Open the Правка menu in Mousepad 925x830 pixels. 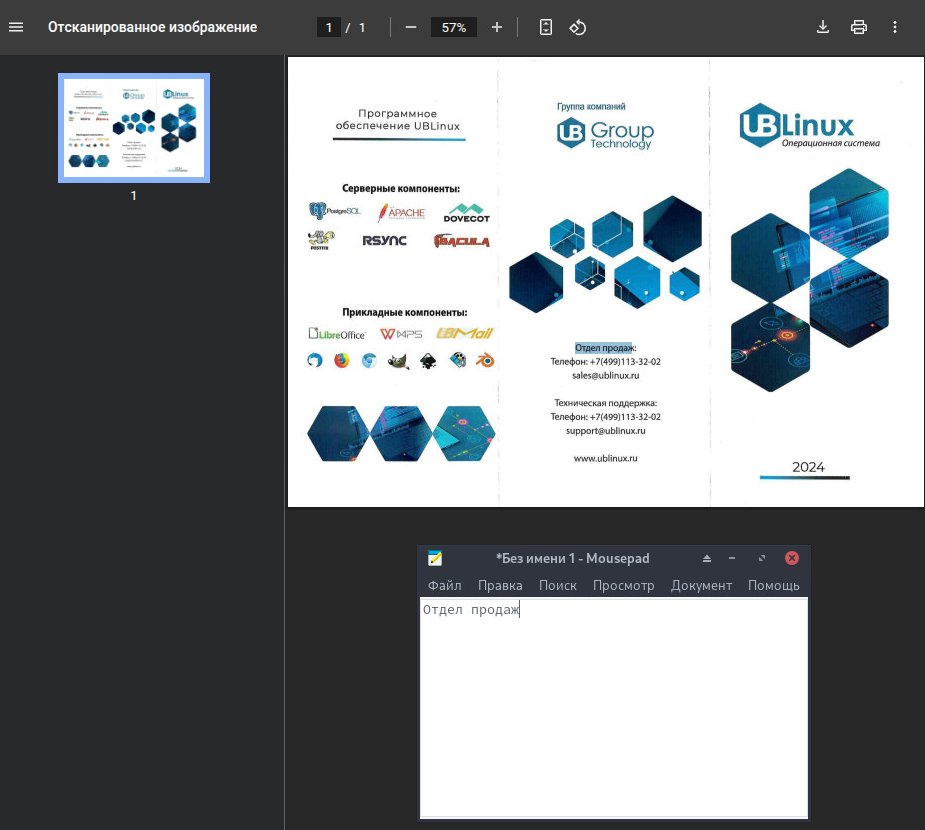[x=500, y=585]
